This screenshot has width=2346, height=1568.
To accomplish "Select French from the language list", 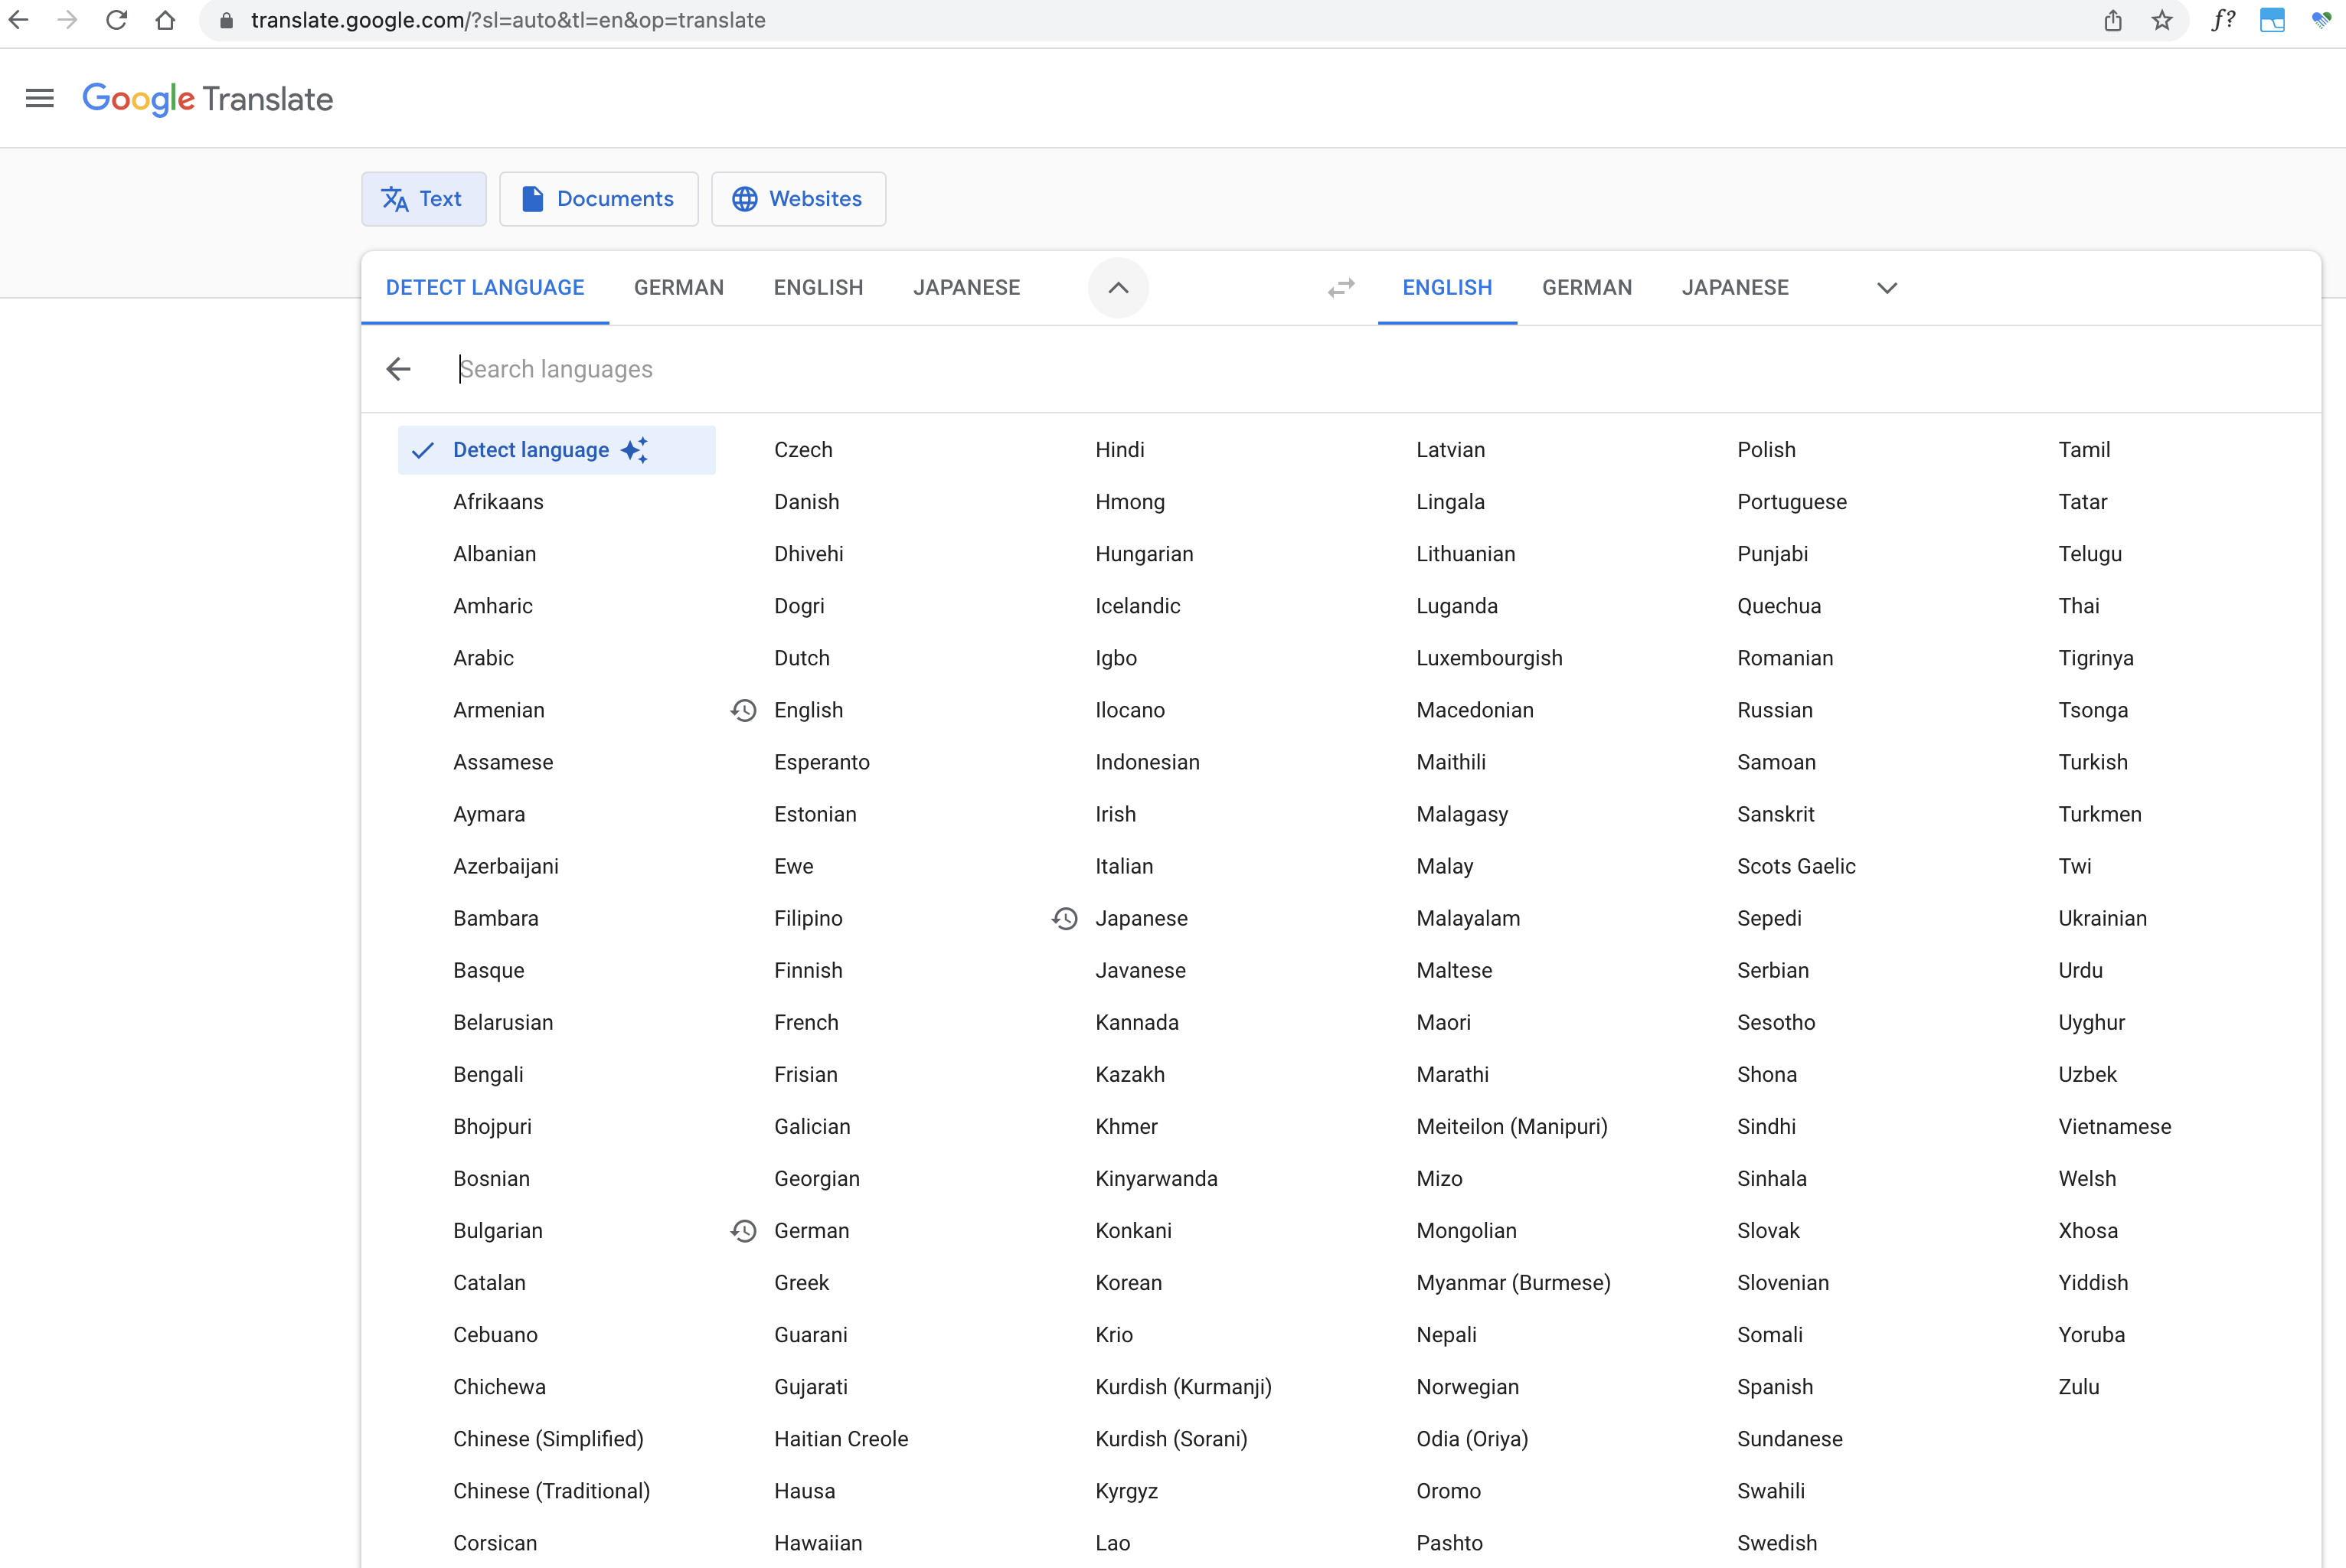I will tap(806, 1022).
